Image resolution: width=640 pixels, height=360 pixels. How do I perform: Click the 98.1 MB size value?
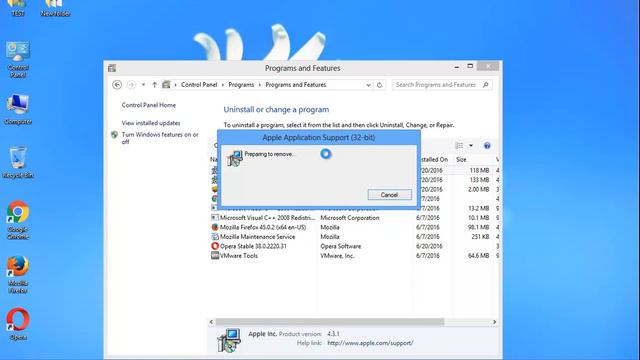pos(478,227)
